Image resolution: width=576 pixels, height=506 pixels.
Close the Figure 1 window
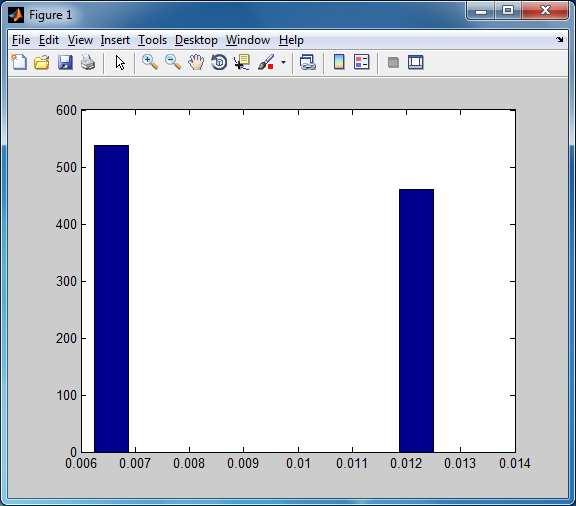(x=545, y=11)
